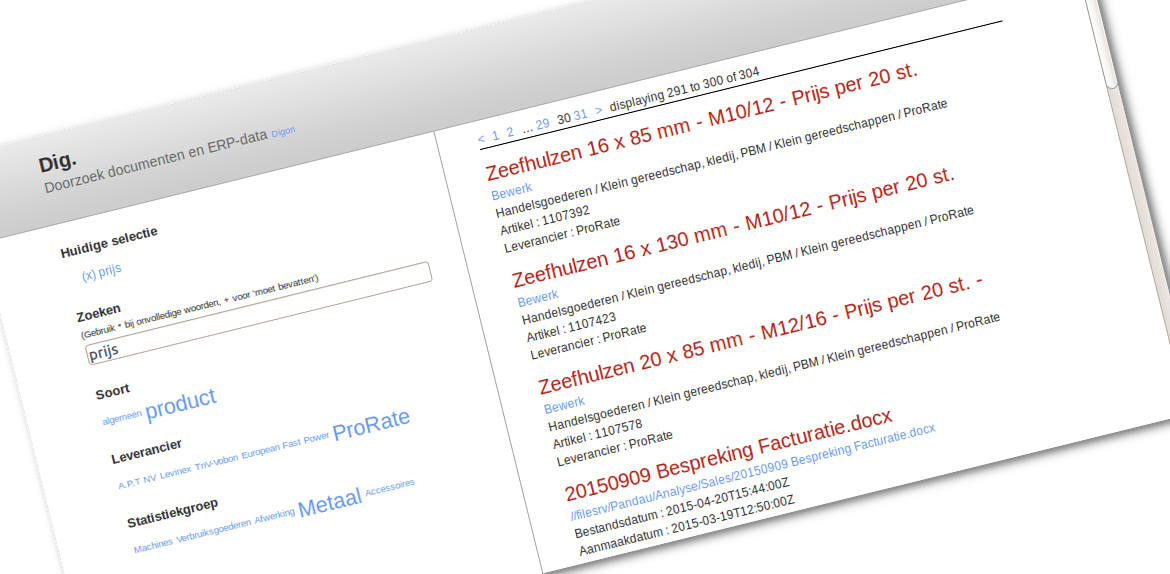Click Bewerk under Zeefhulzen 16 x 130 mm

coord(538,299)
